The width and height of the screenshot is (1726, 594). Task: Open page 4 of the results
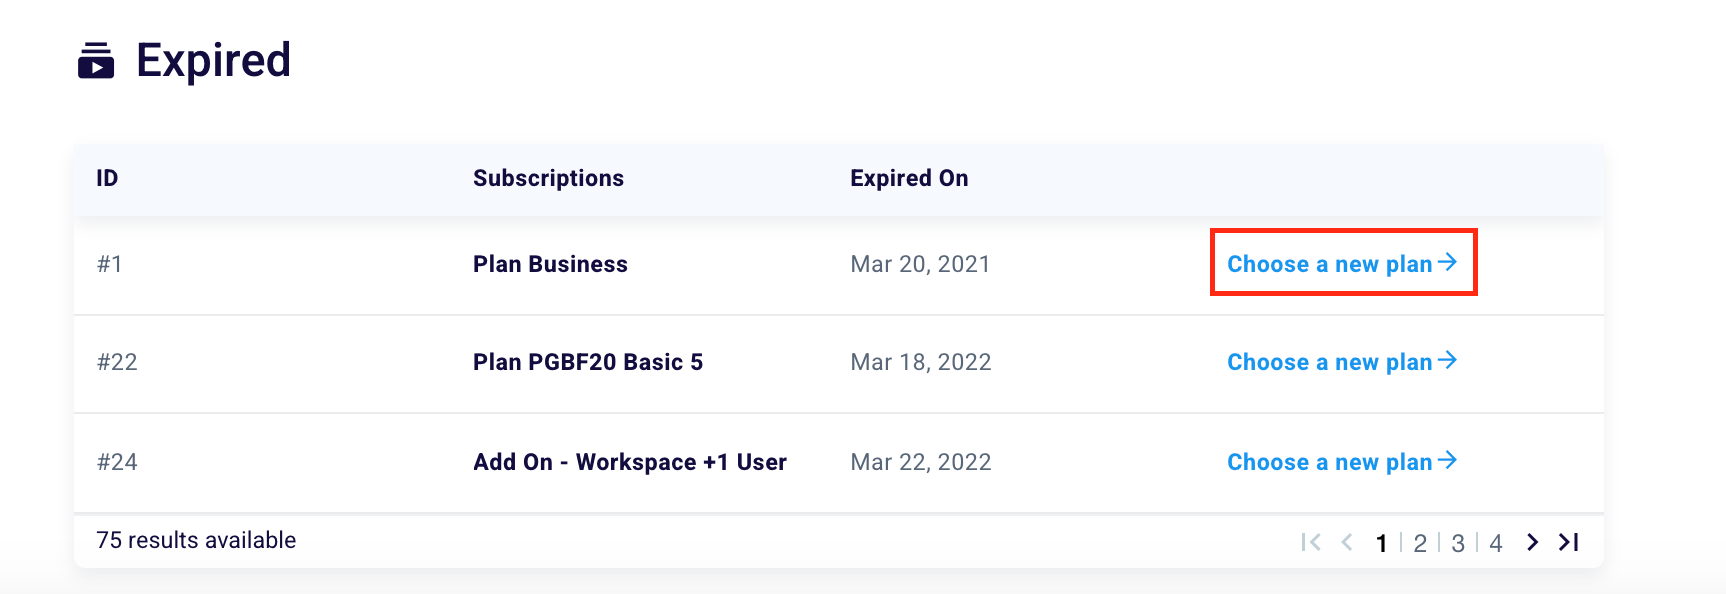[1496, 543]
